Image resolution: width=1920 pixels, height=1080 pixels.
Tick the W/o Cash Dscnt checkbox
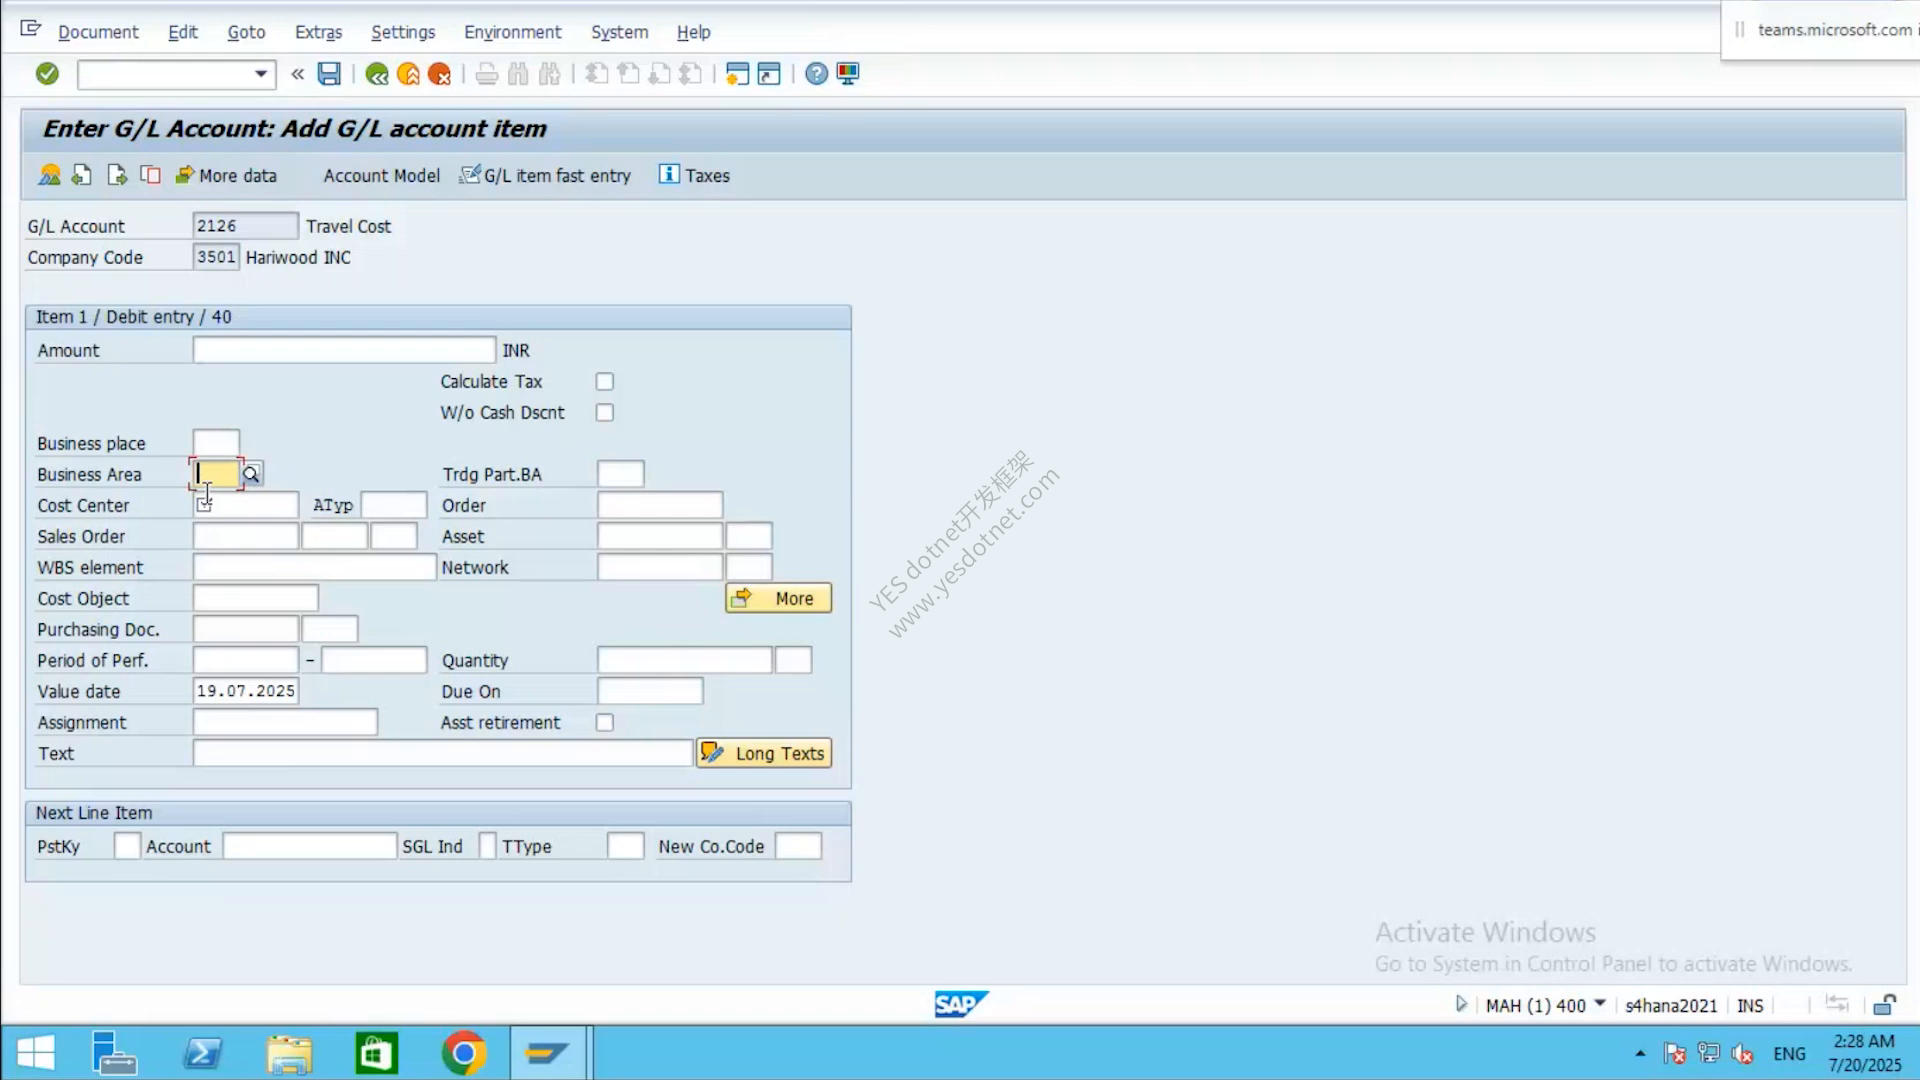[605, 413]
